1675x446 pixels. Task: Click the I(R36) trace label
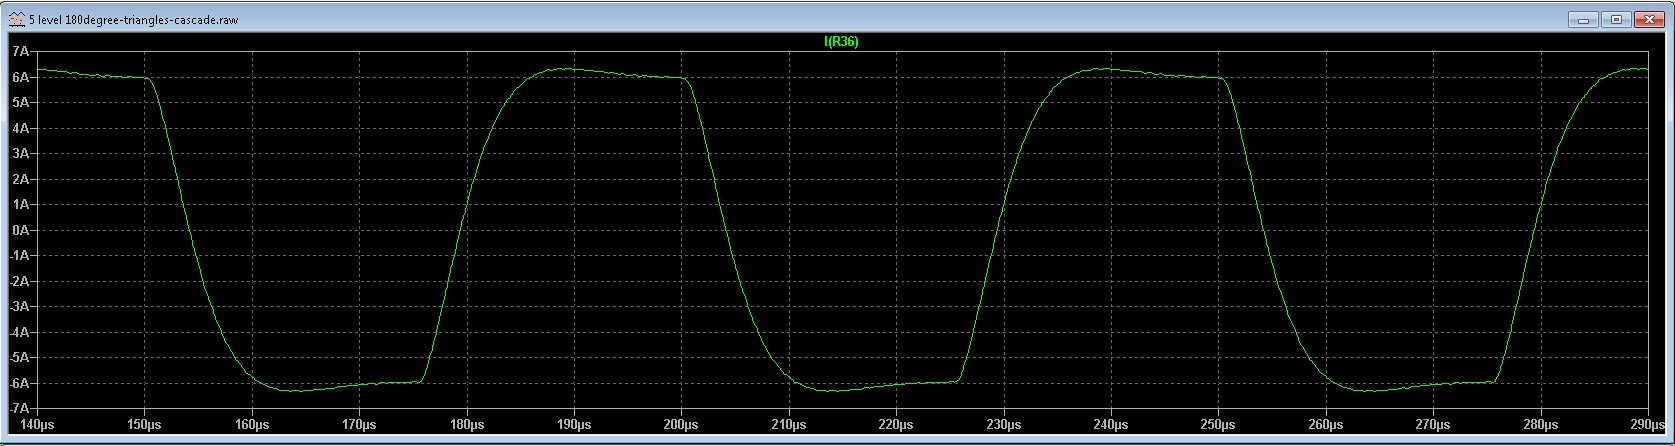840,42
